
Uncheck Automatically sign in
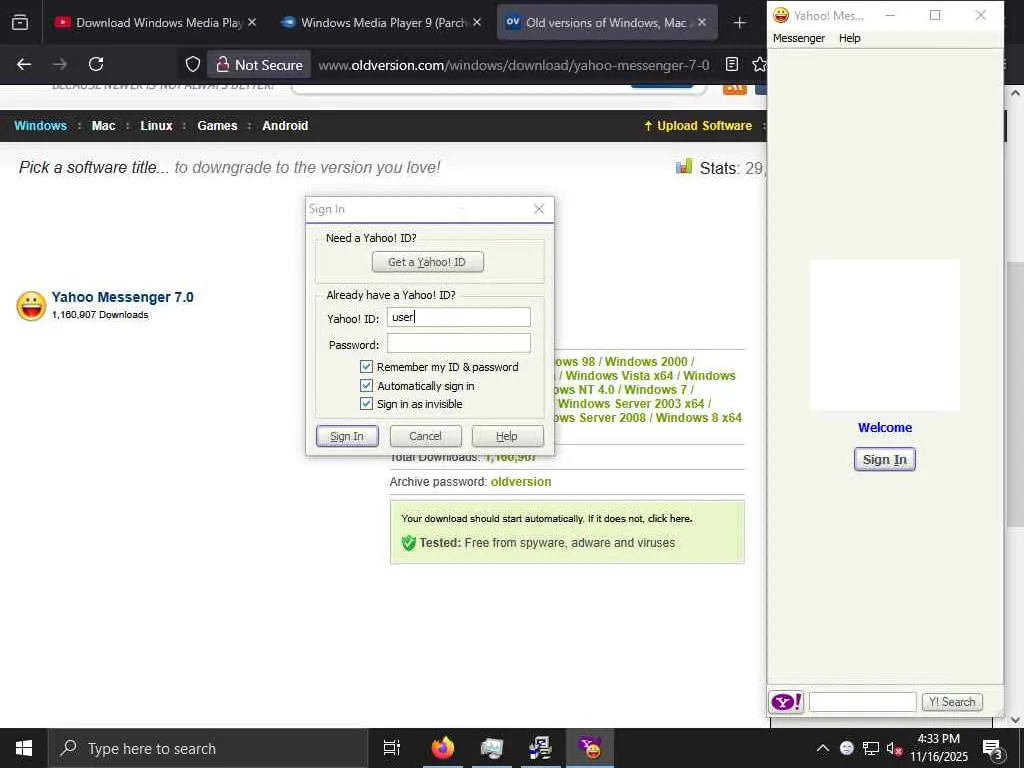[x=366, y=386]
